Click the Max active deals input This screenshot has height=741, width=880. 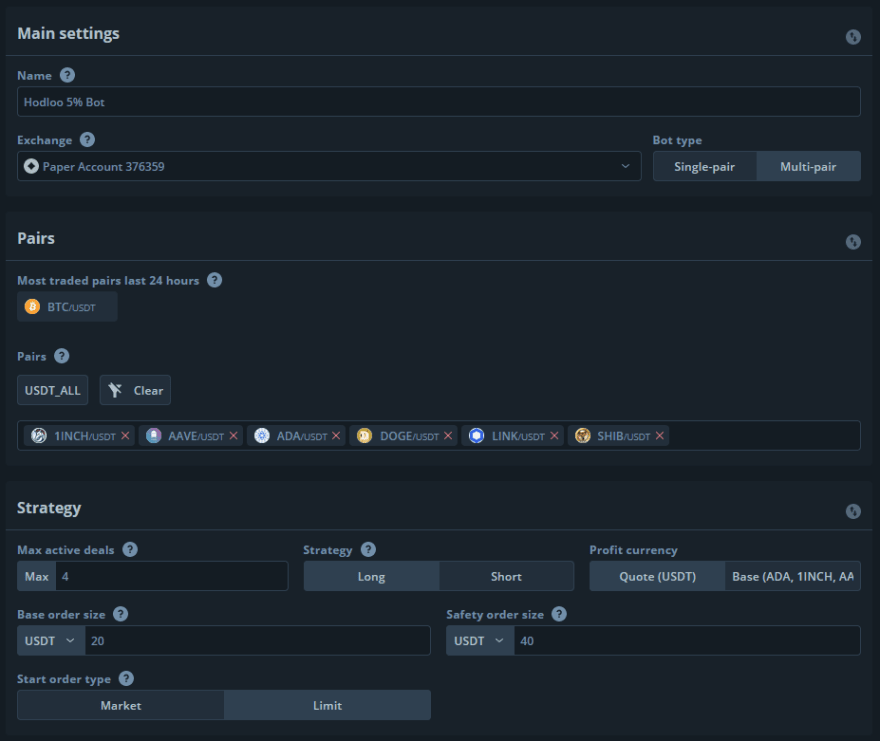(x=171, y=577)
